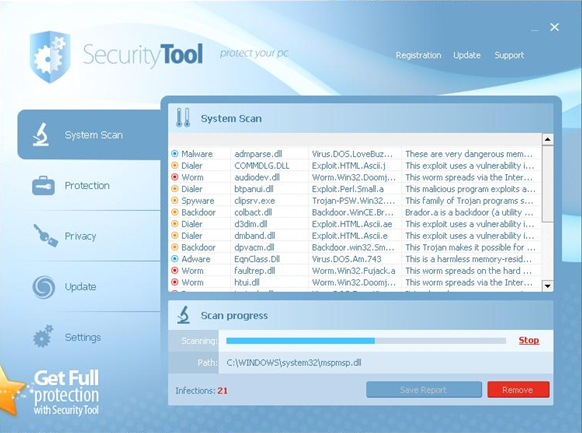Click the Security Tool shield logo

pyautogui.click(x=50, y=57)
